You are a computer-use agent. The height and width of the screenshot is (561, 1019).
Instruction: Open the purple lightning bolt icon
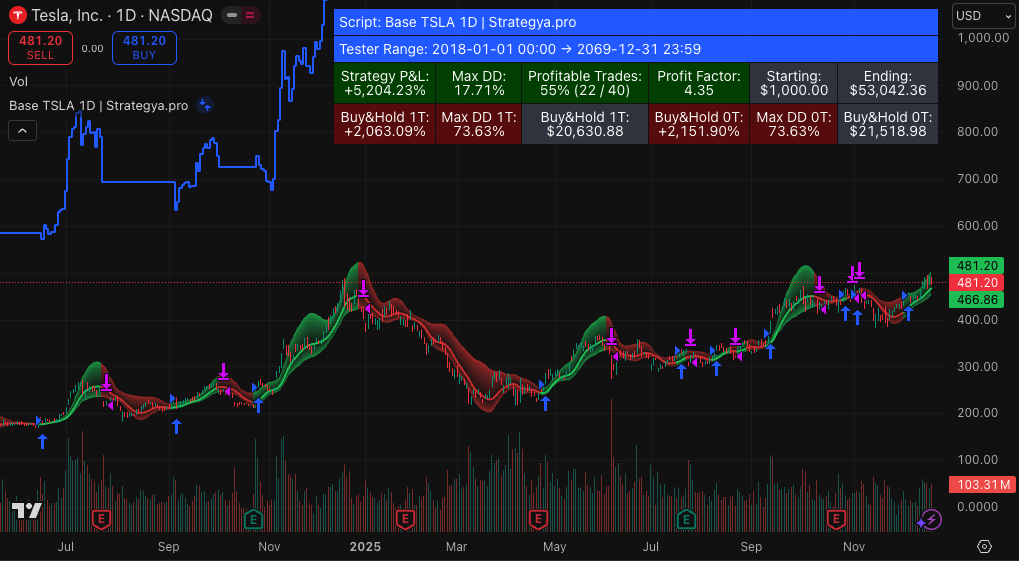[x=931, y=519]
